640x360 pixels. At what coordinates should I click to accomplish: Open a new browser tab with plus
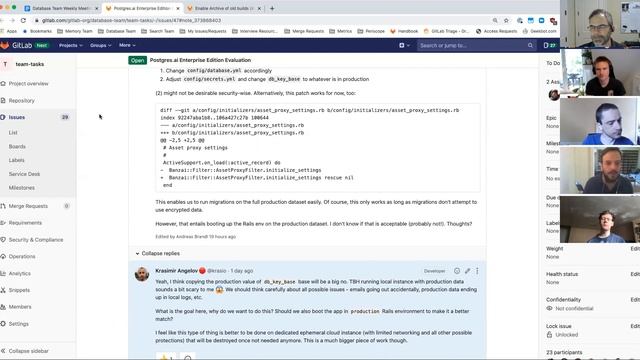272,8
